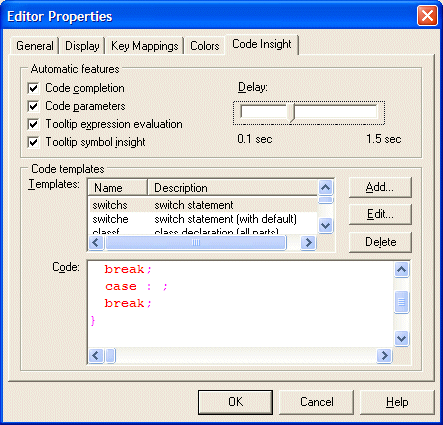
Task: Click the code box horizontal scrollbar thumb
Action: coord(110,355)
